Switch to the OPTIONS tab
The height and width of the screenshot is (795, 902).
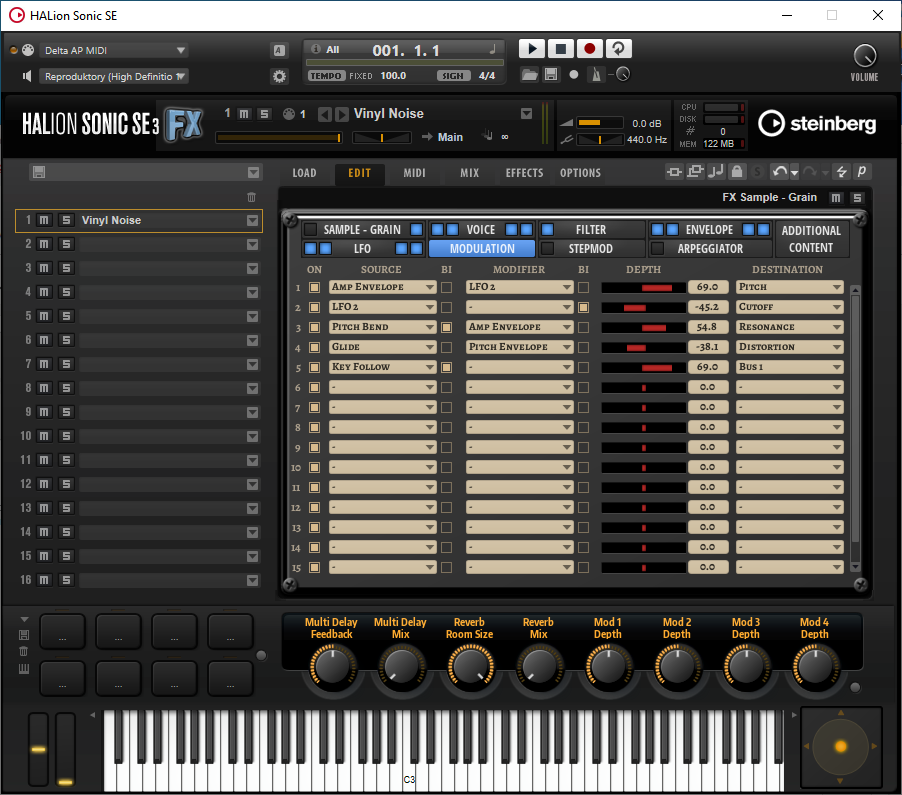tap(580, 173)
